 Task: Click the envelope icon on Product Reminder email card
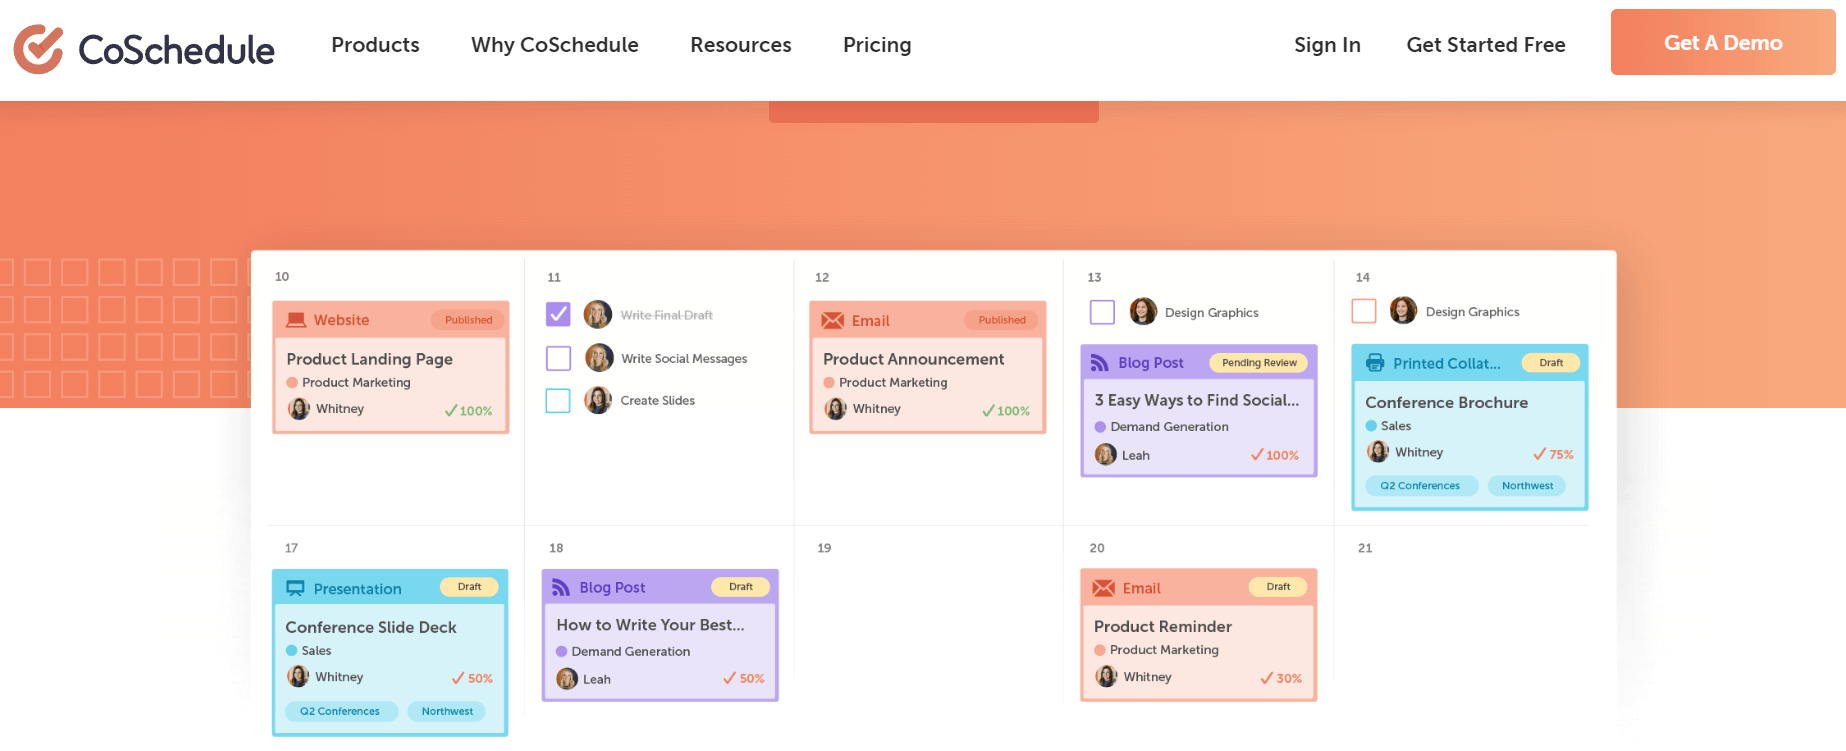[x=1104, y=588]
